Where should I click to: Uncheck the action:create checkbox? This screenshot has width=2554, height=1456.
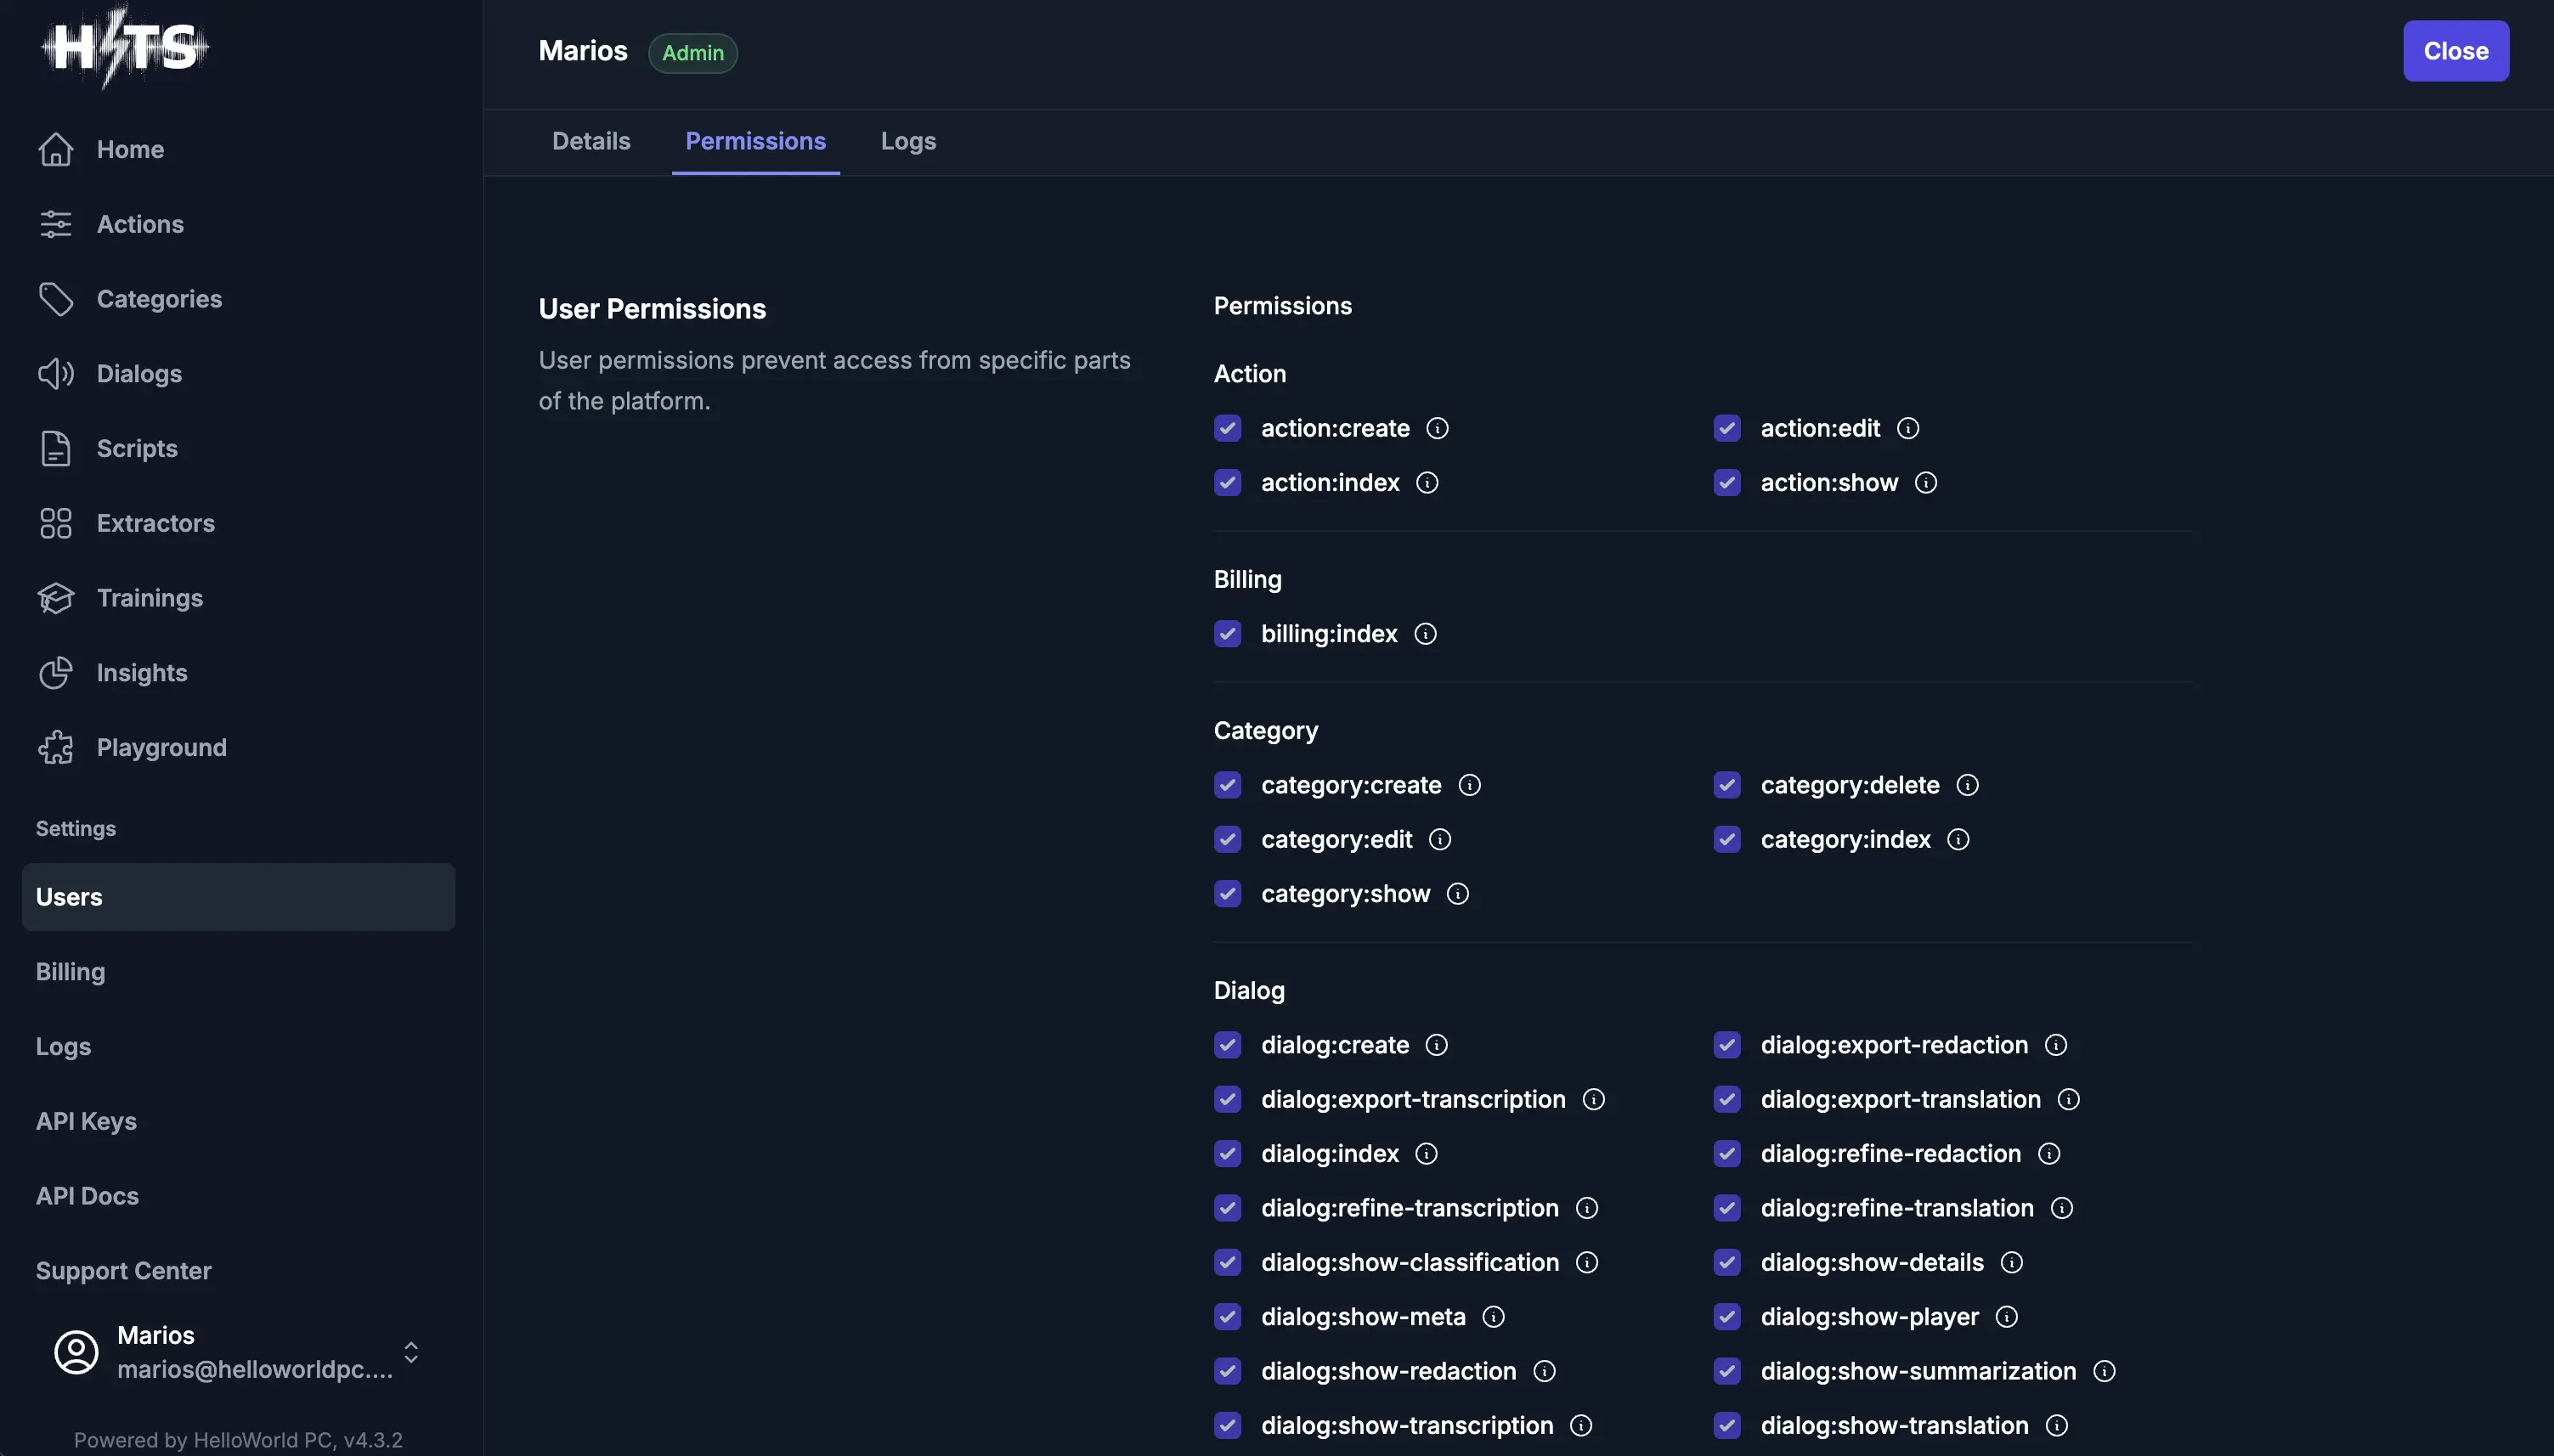(x=1227, y=428)
